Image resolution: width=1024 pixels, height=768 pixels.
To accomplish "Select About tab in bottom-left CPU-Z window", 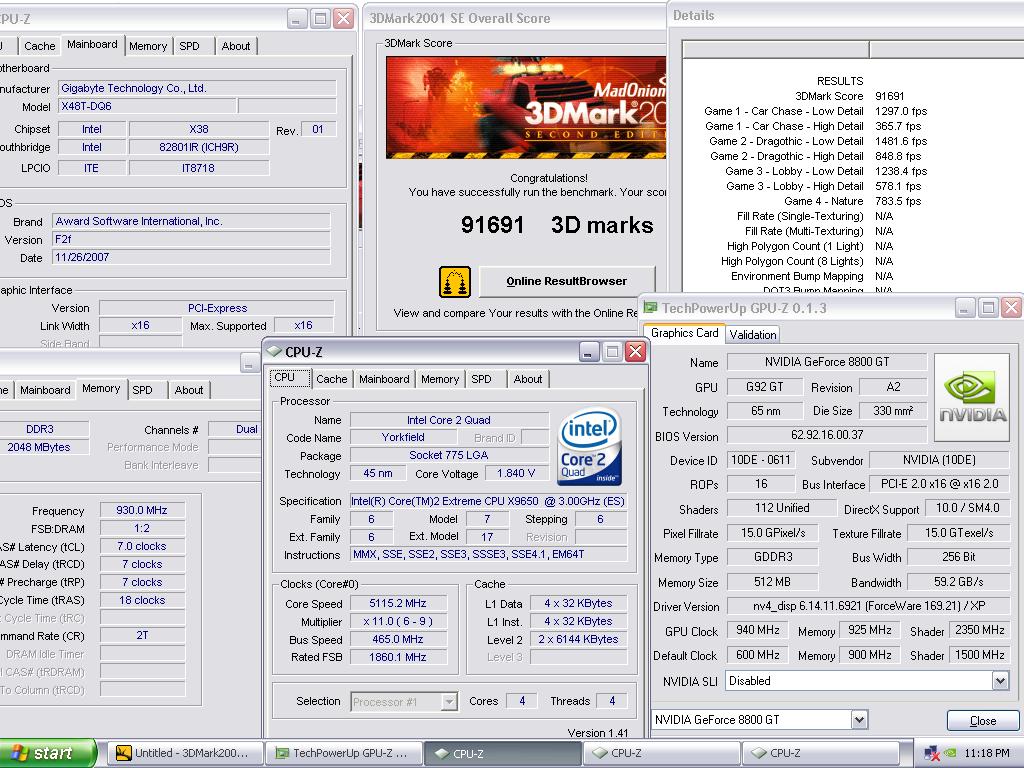I will pos(189,390).
